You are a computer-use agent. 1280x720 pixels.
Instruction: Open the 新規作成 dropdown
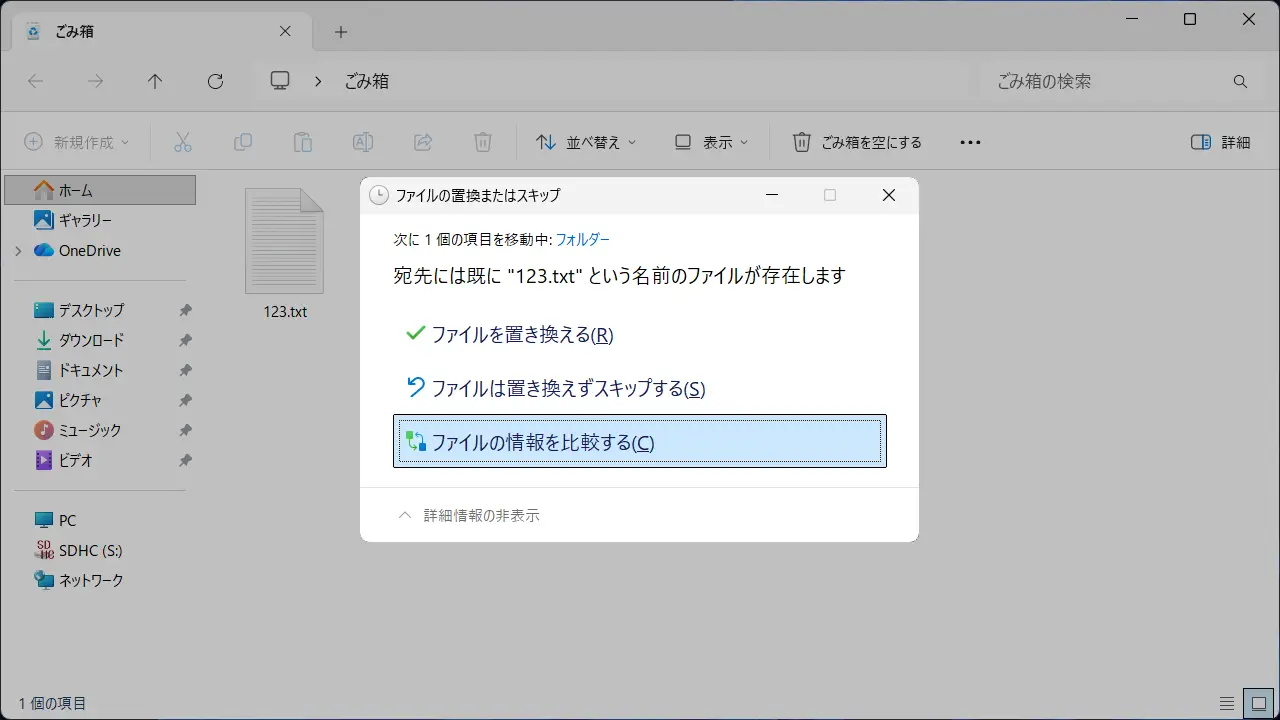click(x=78, y=142)
